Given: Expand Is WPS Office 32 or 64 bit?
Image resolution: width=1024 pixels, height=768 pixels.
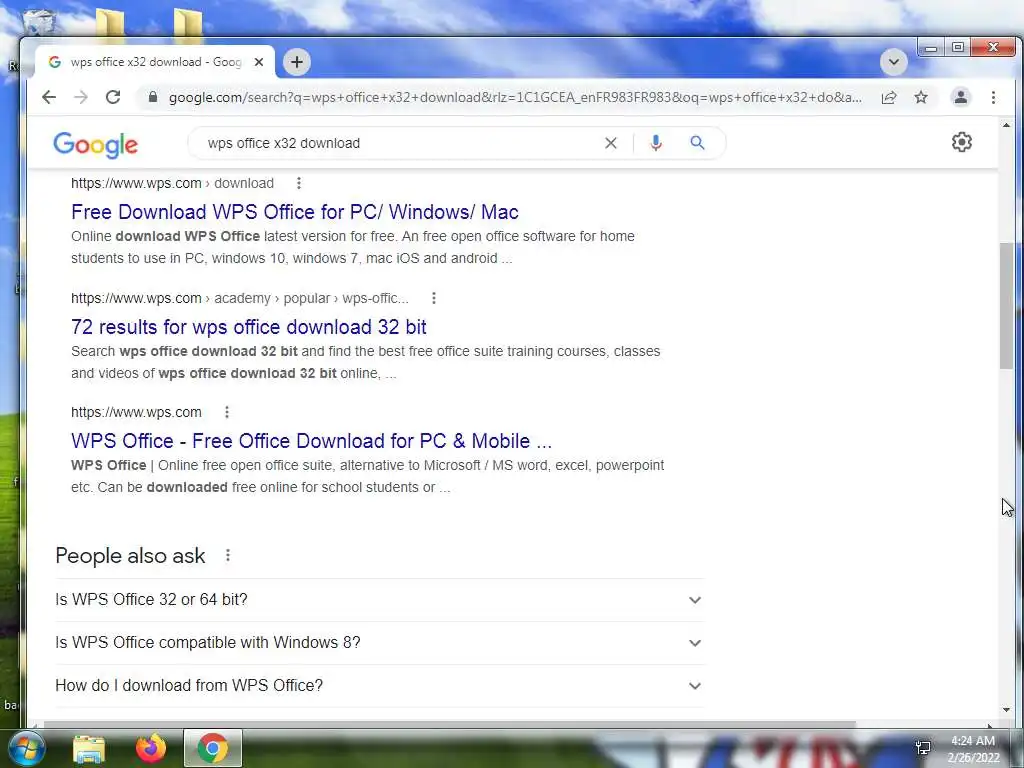Looking at the screenshot, I should click(x=379, y=600).
